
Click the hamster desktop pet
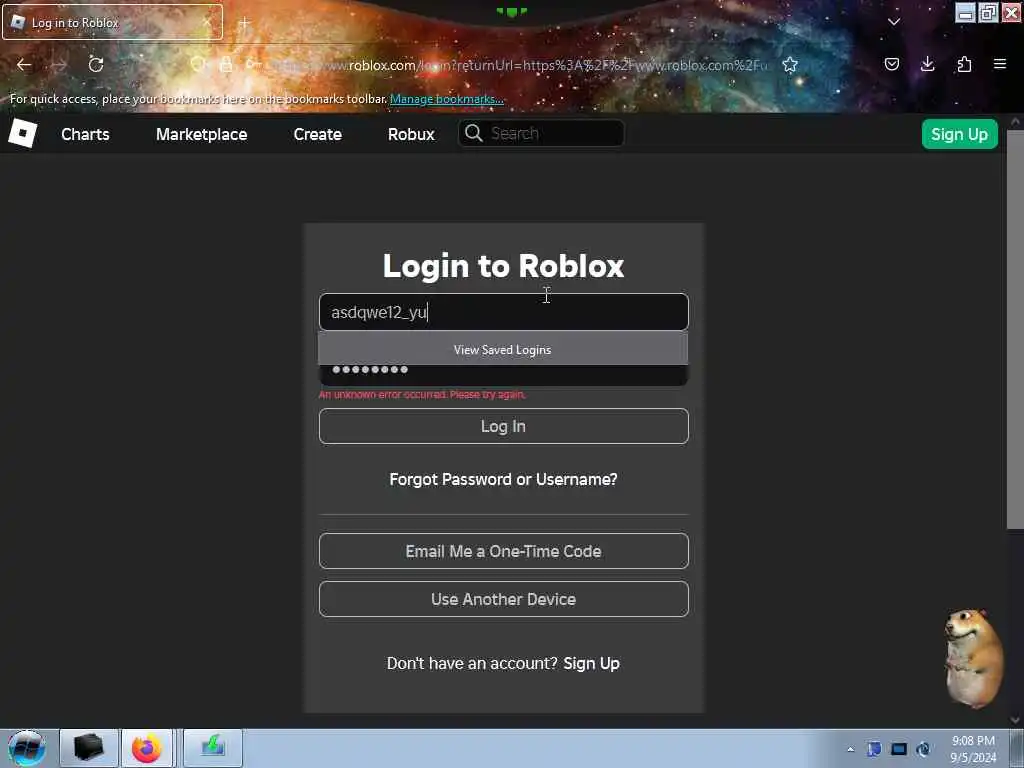tap(973, 658)
